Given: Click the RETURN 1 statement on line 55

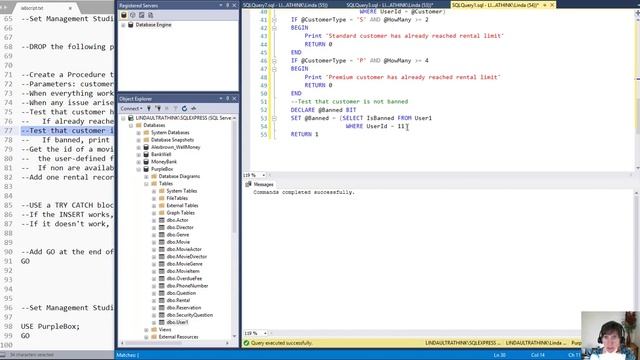Looking at the screenshot, I should [x=304, y=134].
